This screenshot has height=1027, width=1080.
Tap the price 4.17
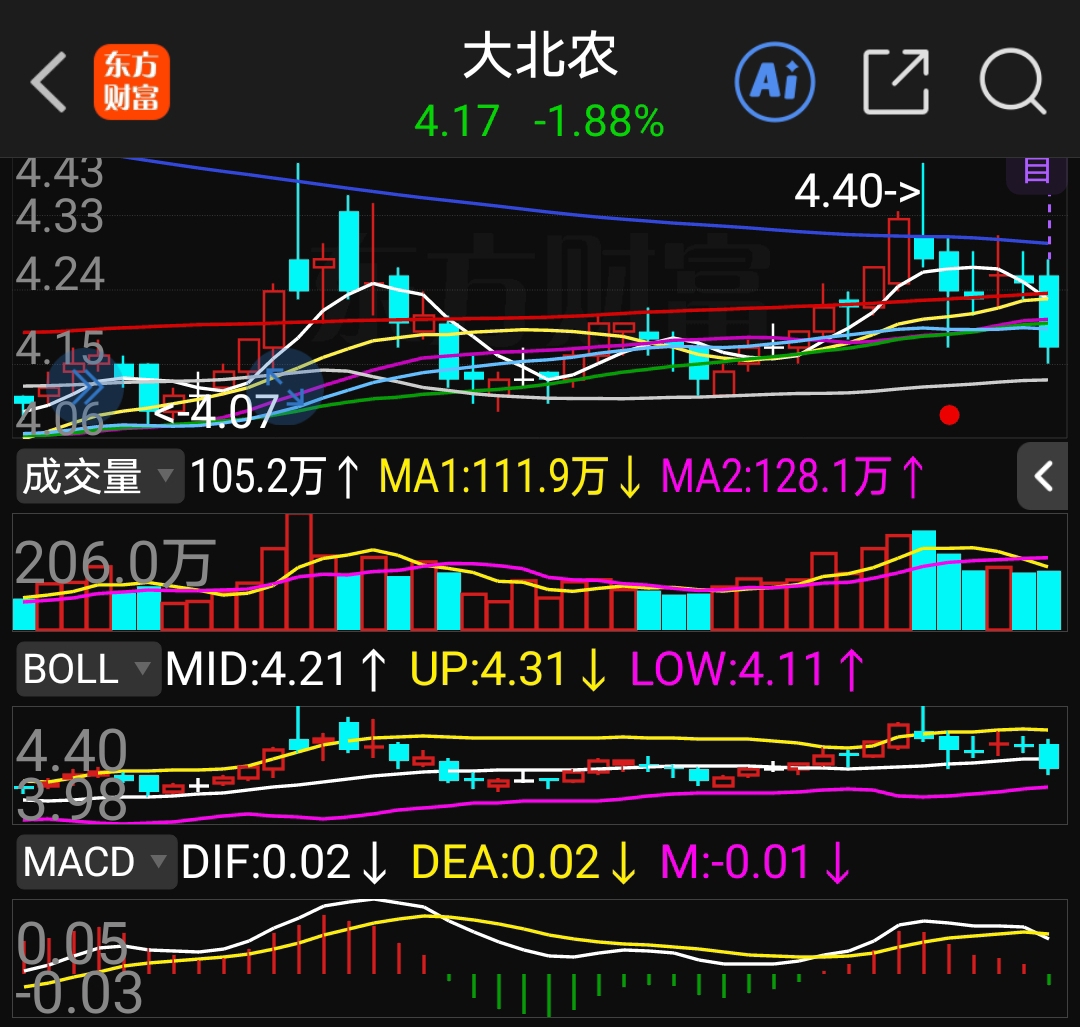click(x=457, y=121)
